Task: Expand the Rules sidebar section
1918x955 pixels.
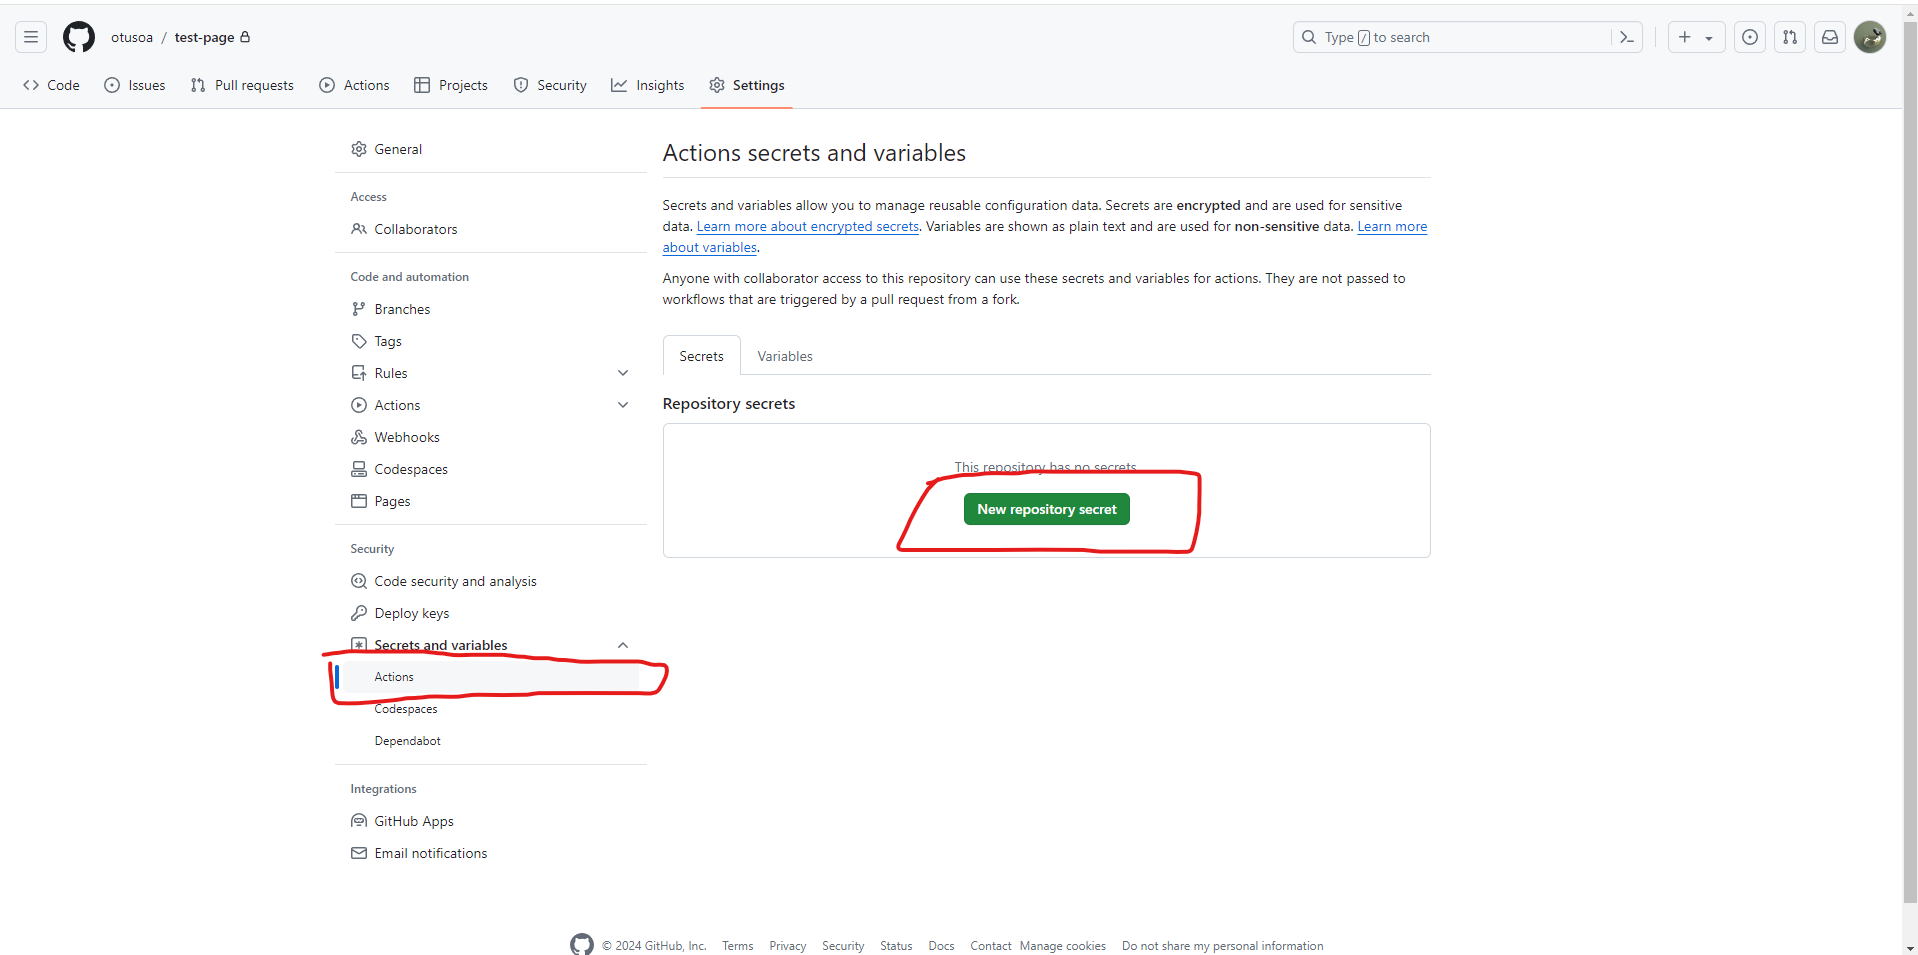Action: coord(623,373)
